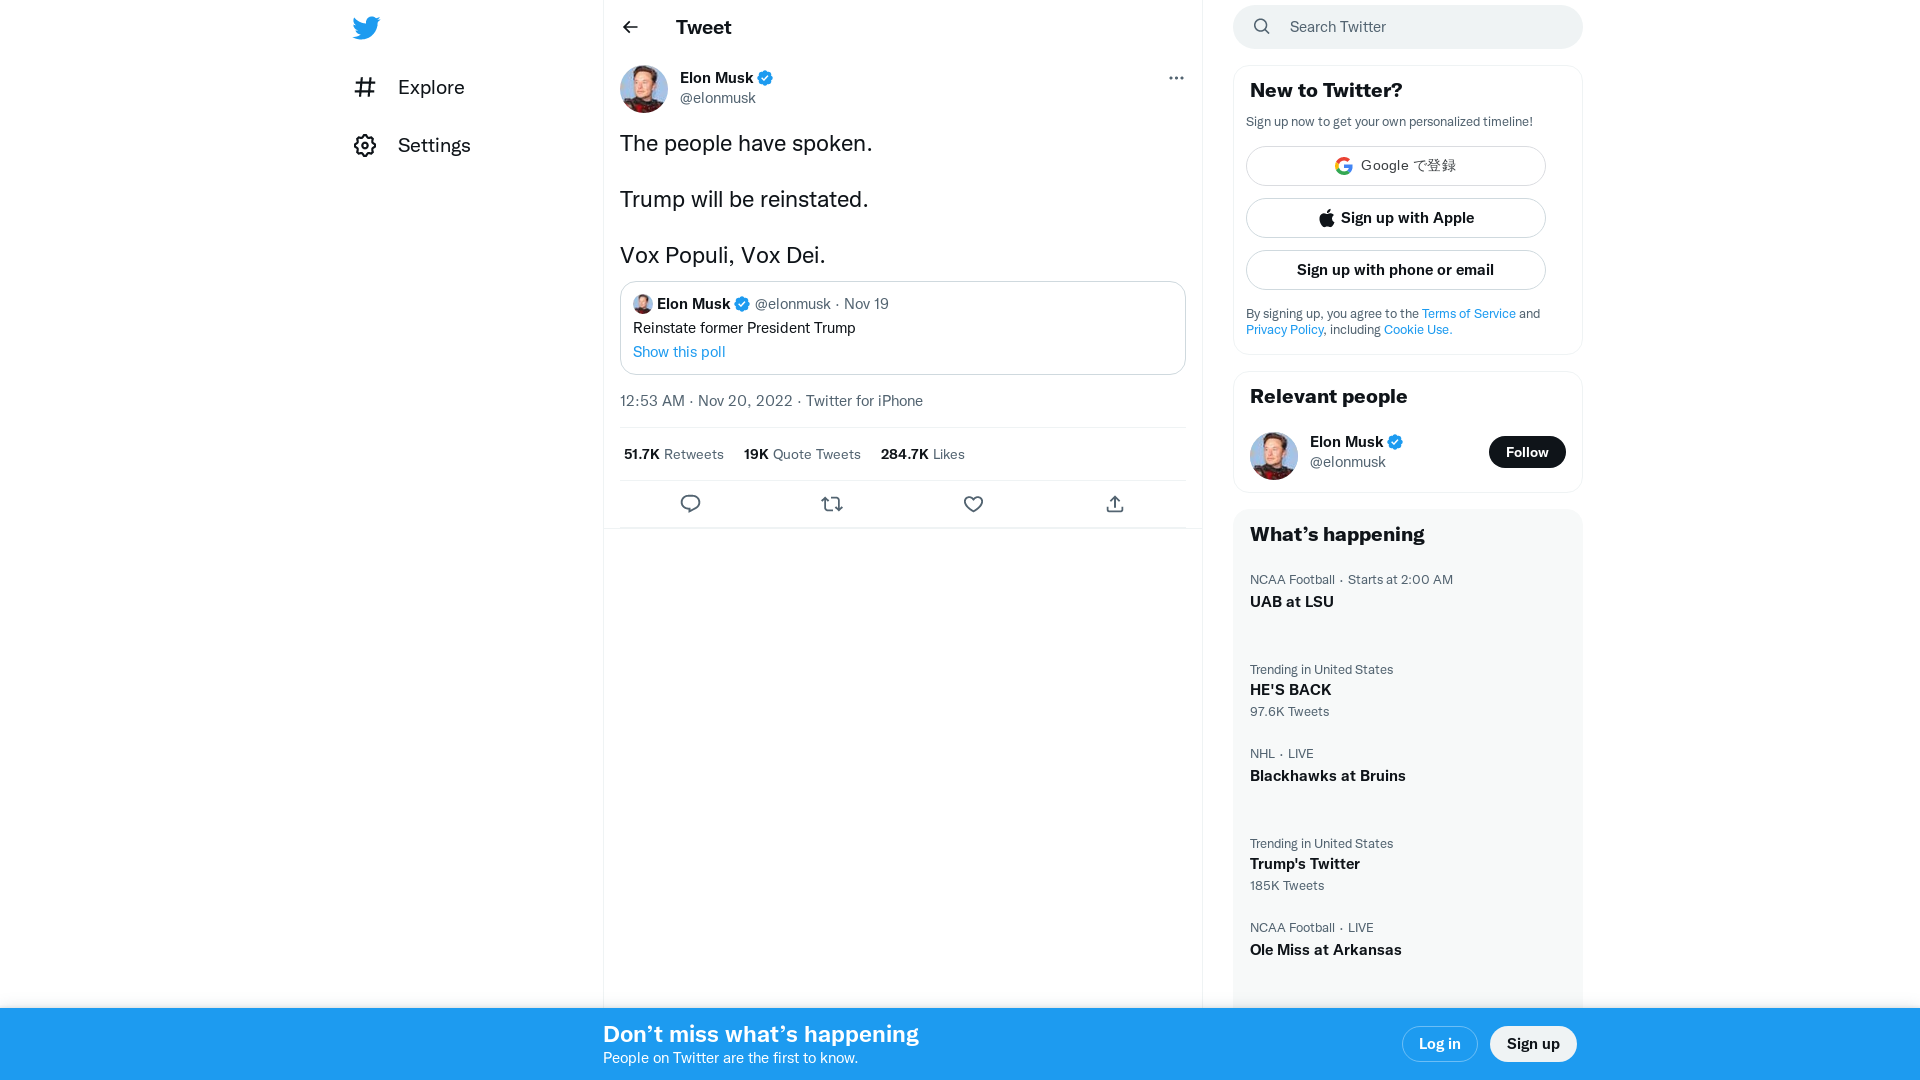The width and height of the screenshot is (1920, 1080).
Task: Retweet using the retweet arrows icon
Action: point(832,504)
